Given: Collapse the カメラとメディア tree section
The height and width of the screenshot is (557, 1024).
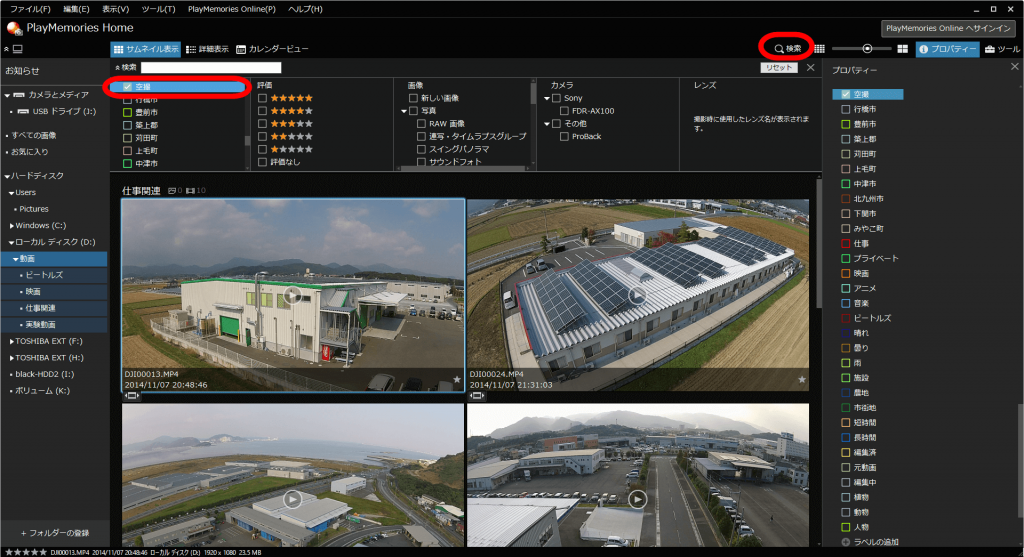Looking at the screenshot, I should click(x=7, y=95).
